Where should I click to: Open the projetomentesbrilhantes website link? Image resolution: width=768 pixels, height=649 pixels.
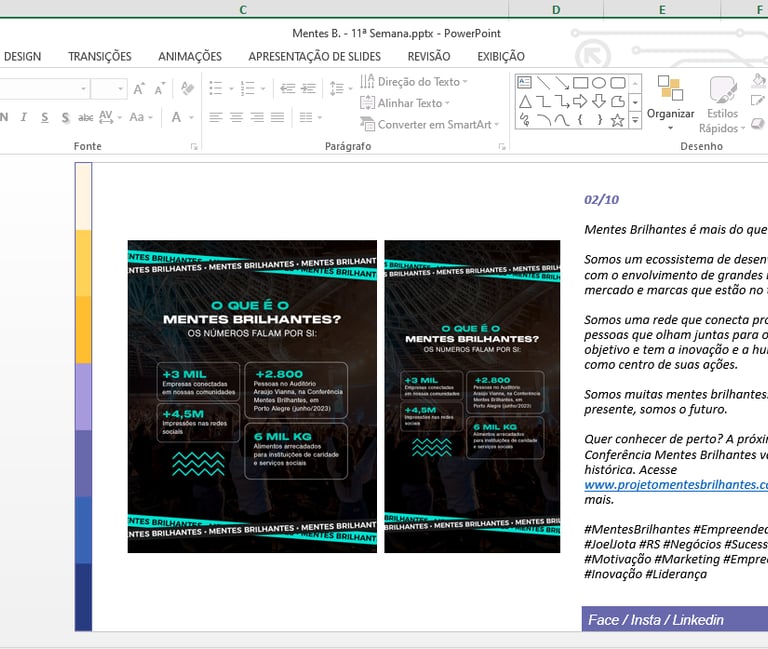tap(675, 485)
